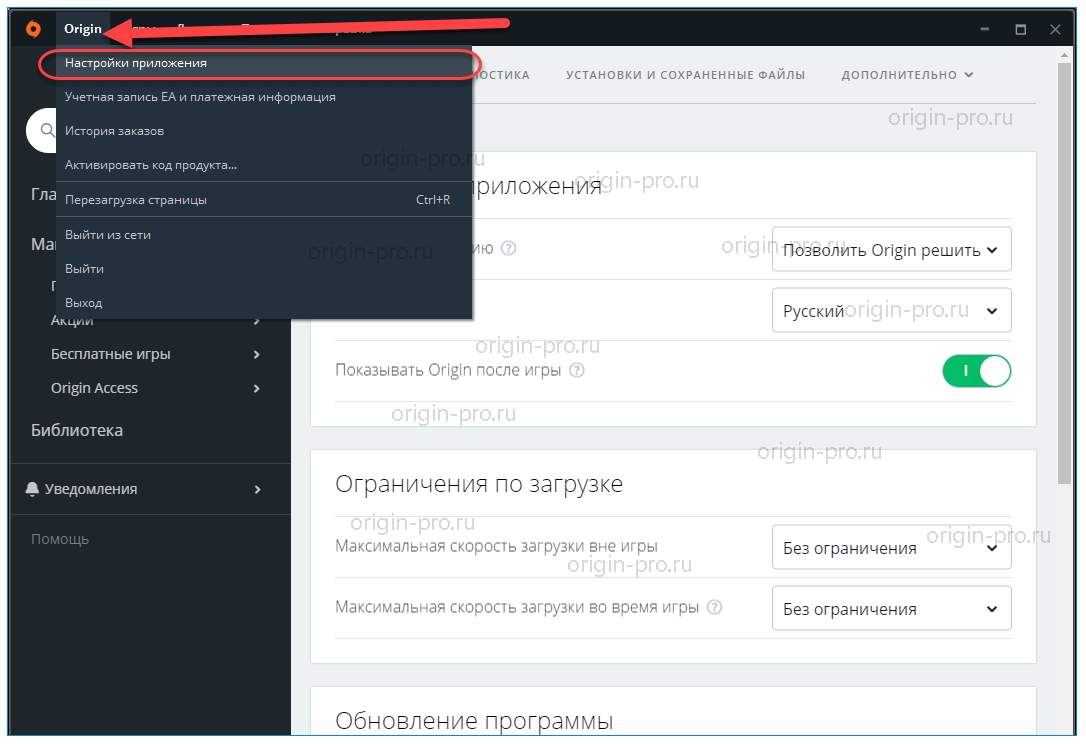Open Установки и сохраненные файлы tab

(685, 75)
